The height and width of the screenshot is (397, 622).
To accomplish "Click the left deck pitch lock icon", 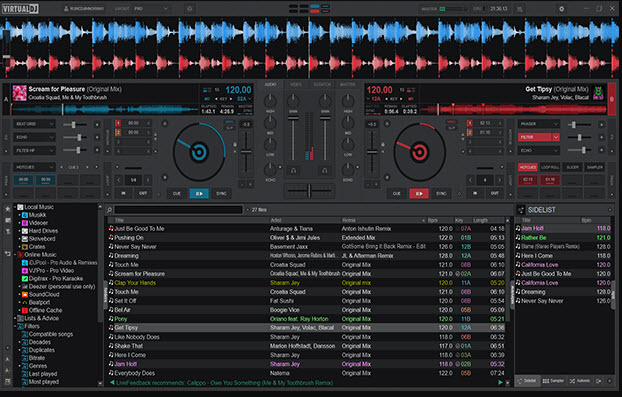I will (235, 145).
